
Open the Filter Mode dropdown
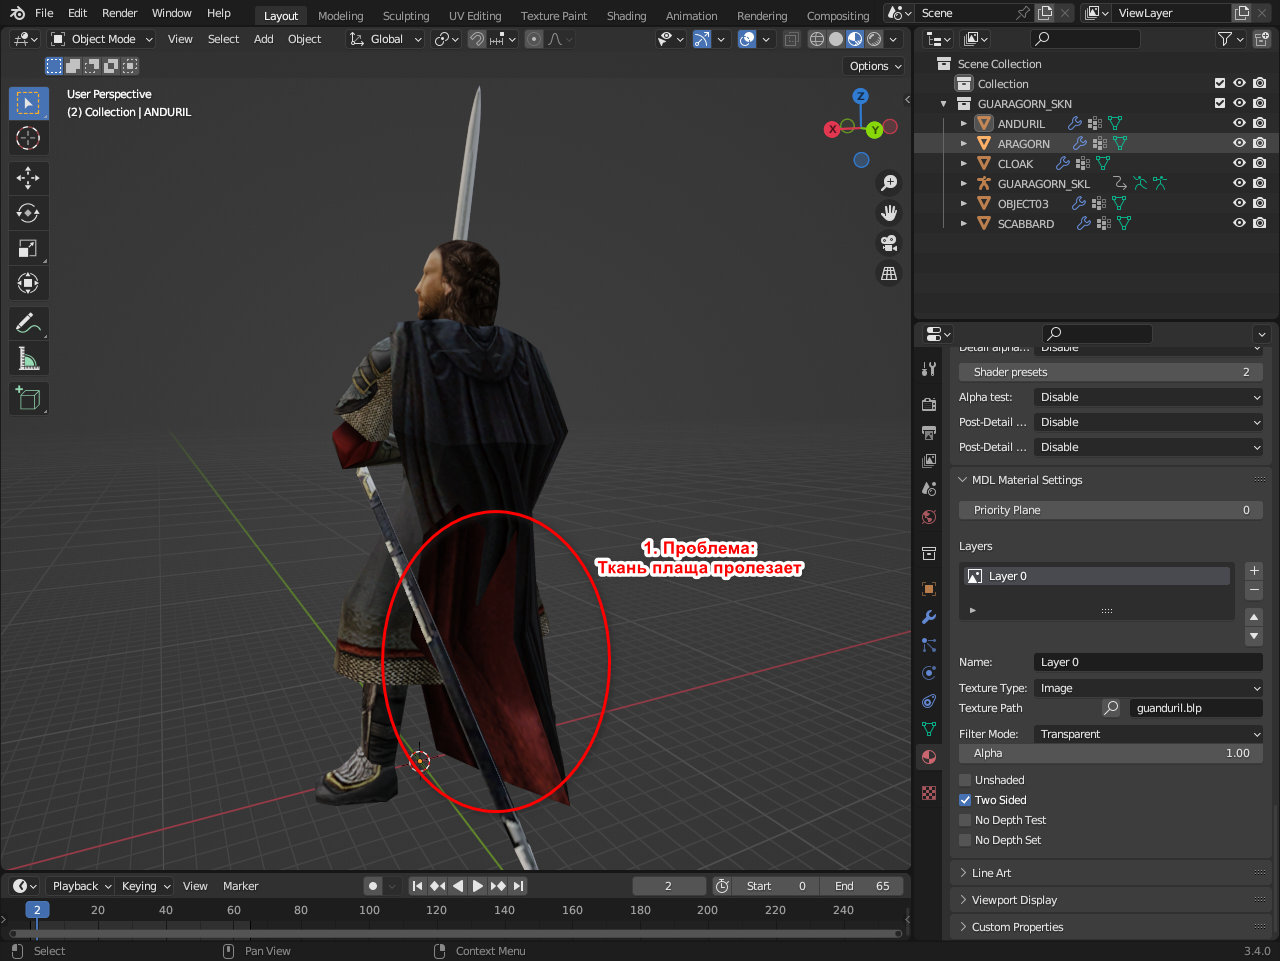pyautogui.click(x=1148, y=734)
